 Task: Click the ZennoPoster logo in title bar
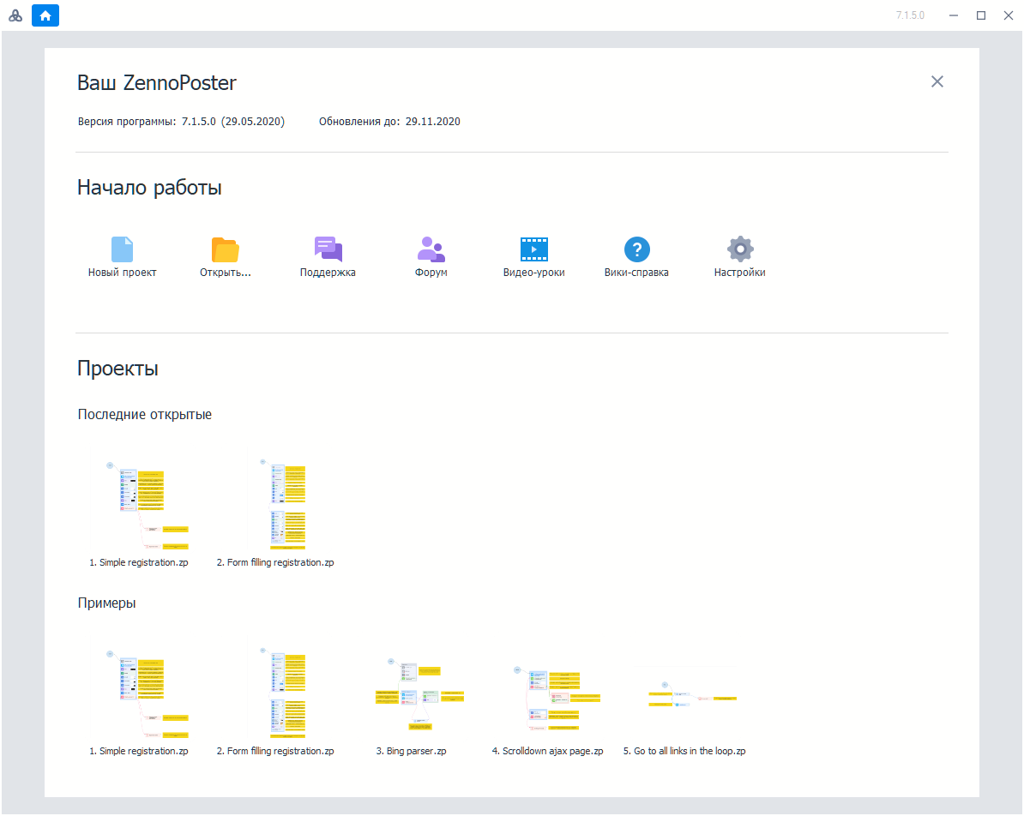[15, 15]
